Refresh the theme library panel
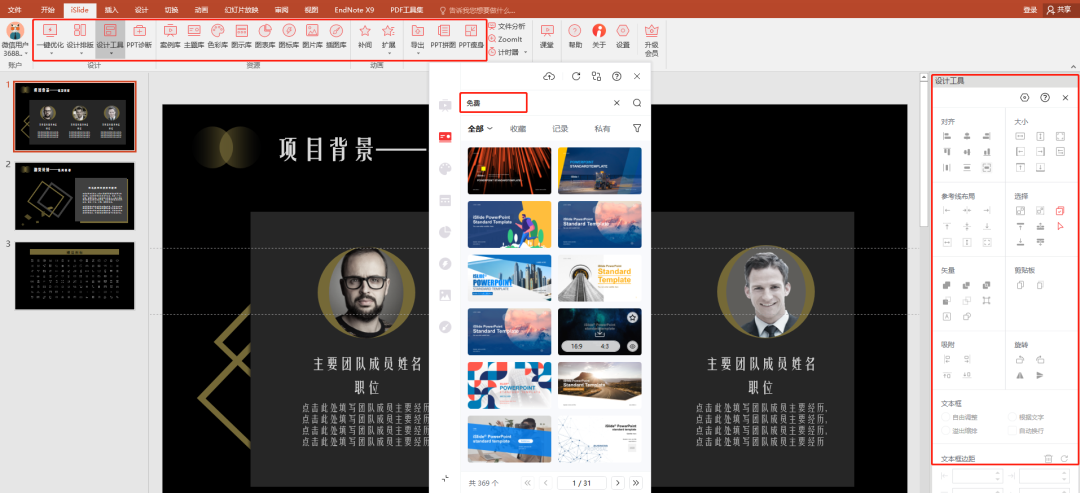The image size is (1080, 493). 576,76
